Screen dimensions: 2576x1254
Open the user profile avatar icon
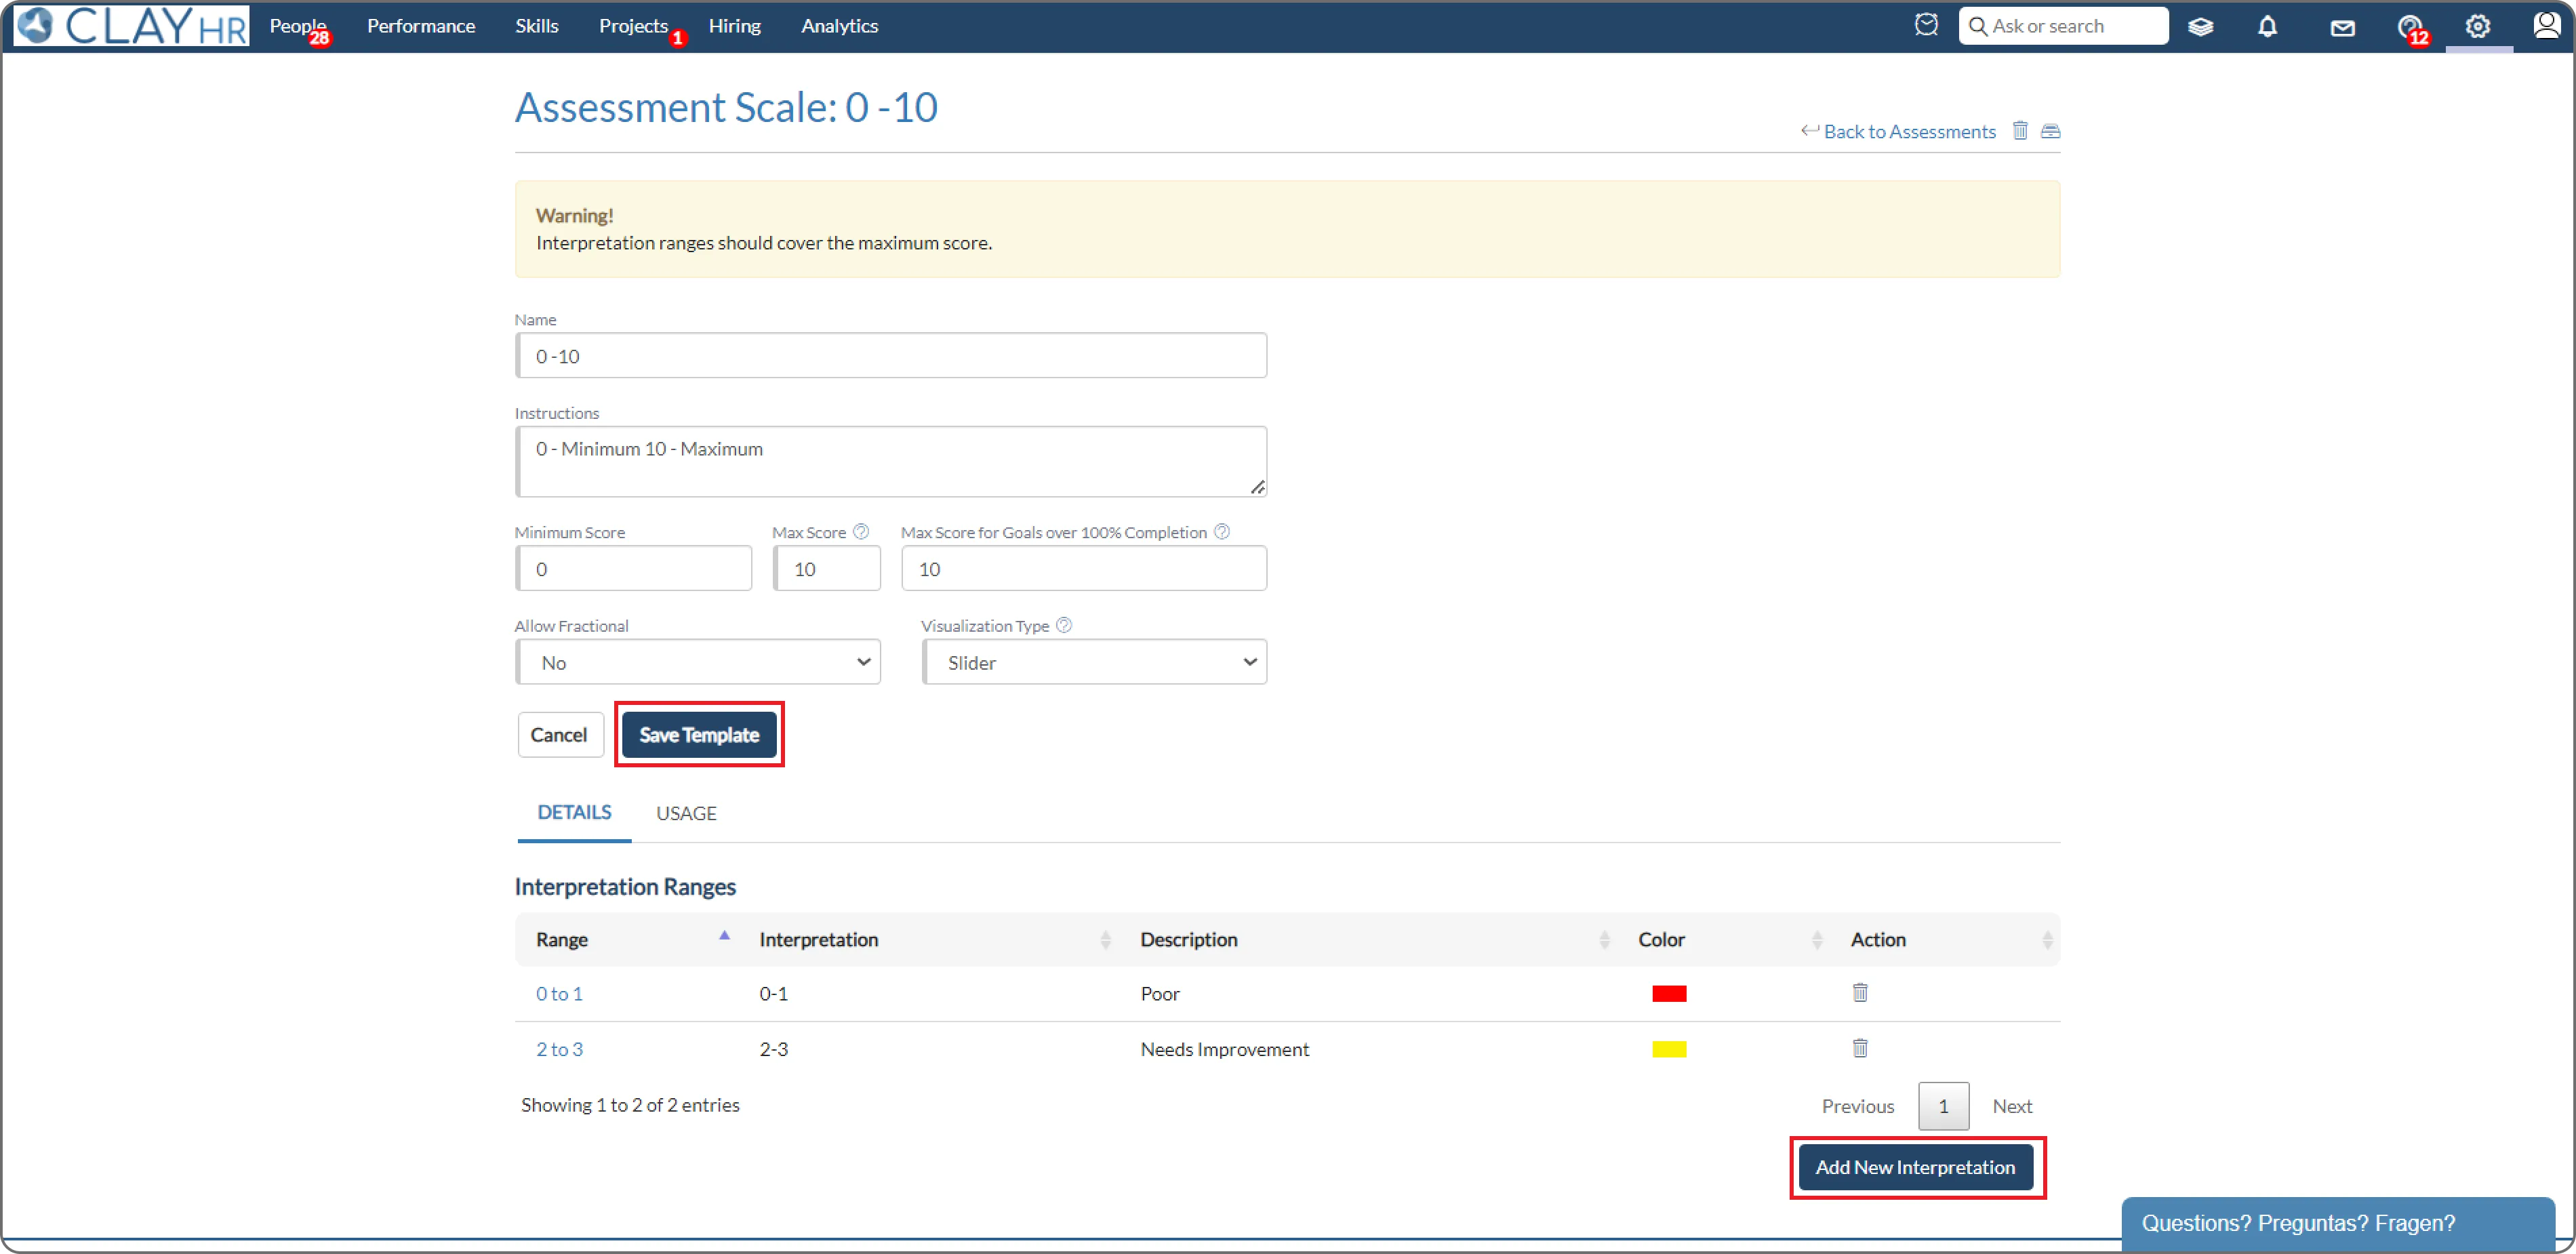2546,25
